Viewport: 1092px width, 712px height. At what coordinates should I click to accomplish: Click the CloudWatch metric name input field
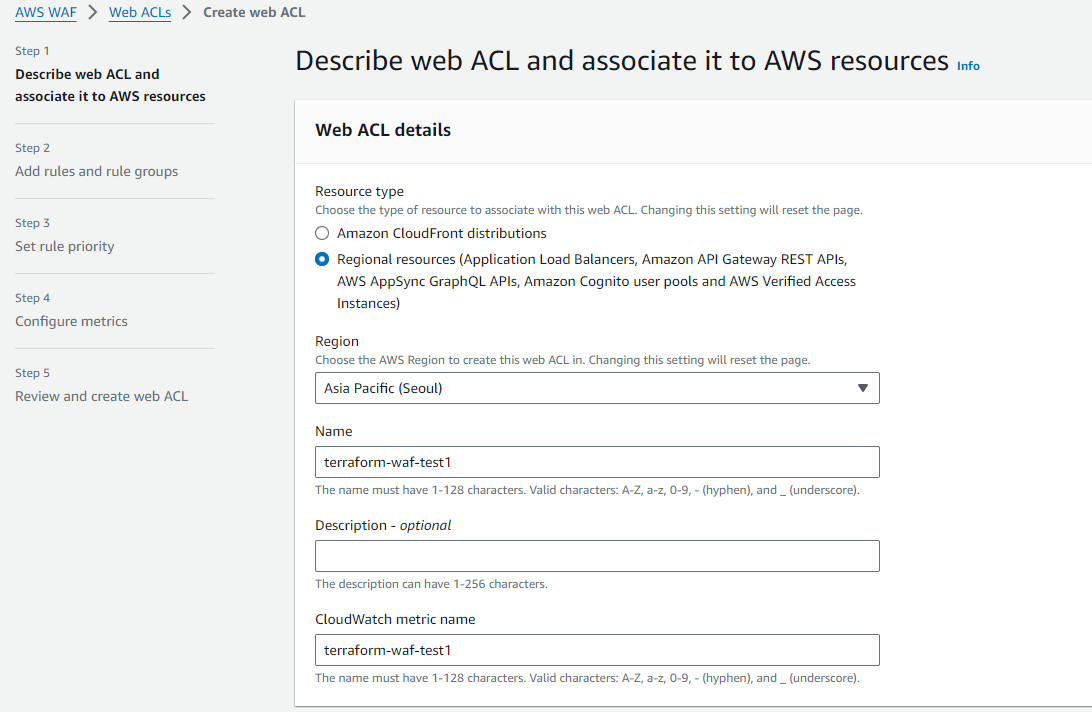pyautogui.click(x=597, y=650)
